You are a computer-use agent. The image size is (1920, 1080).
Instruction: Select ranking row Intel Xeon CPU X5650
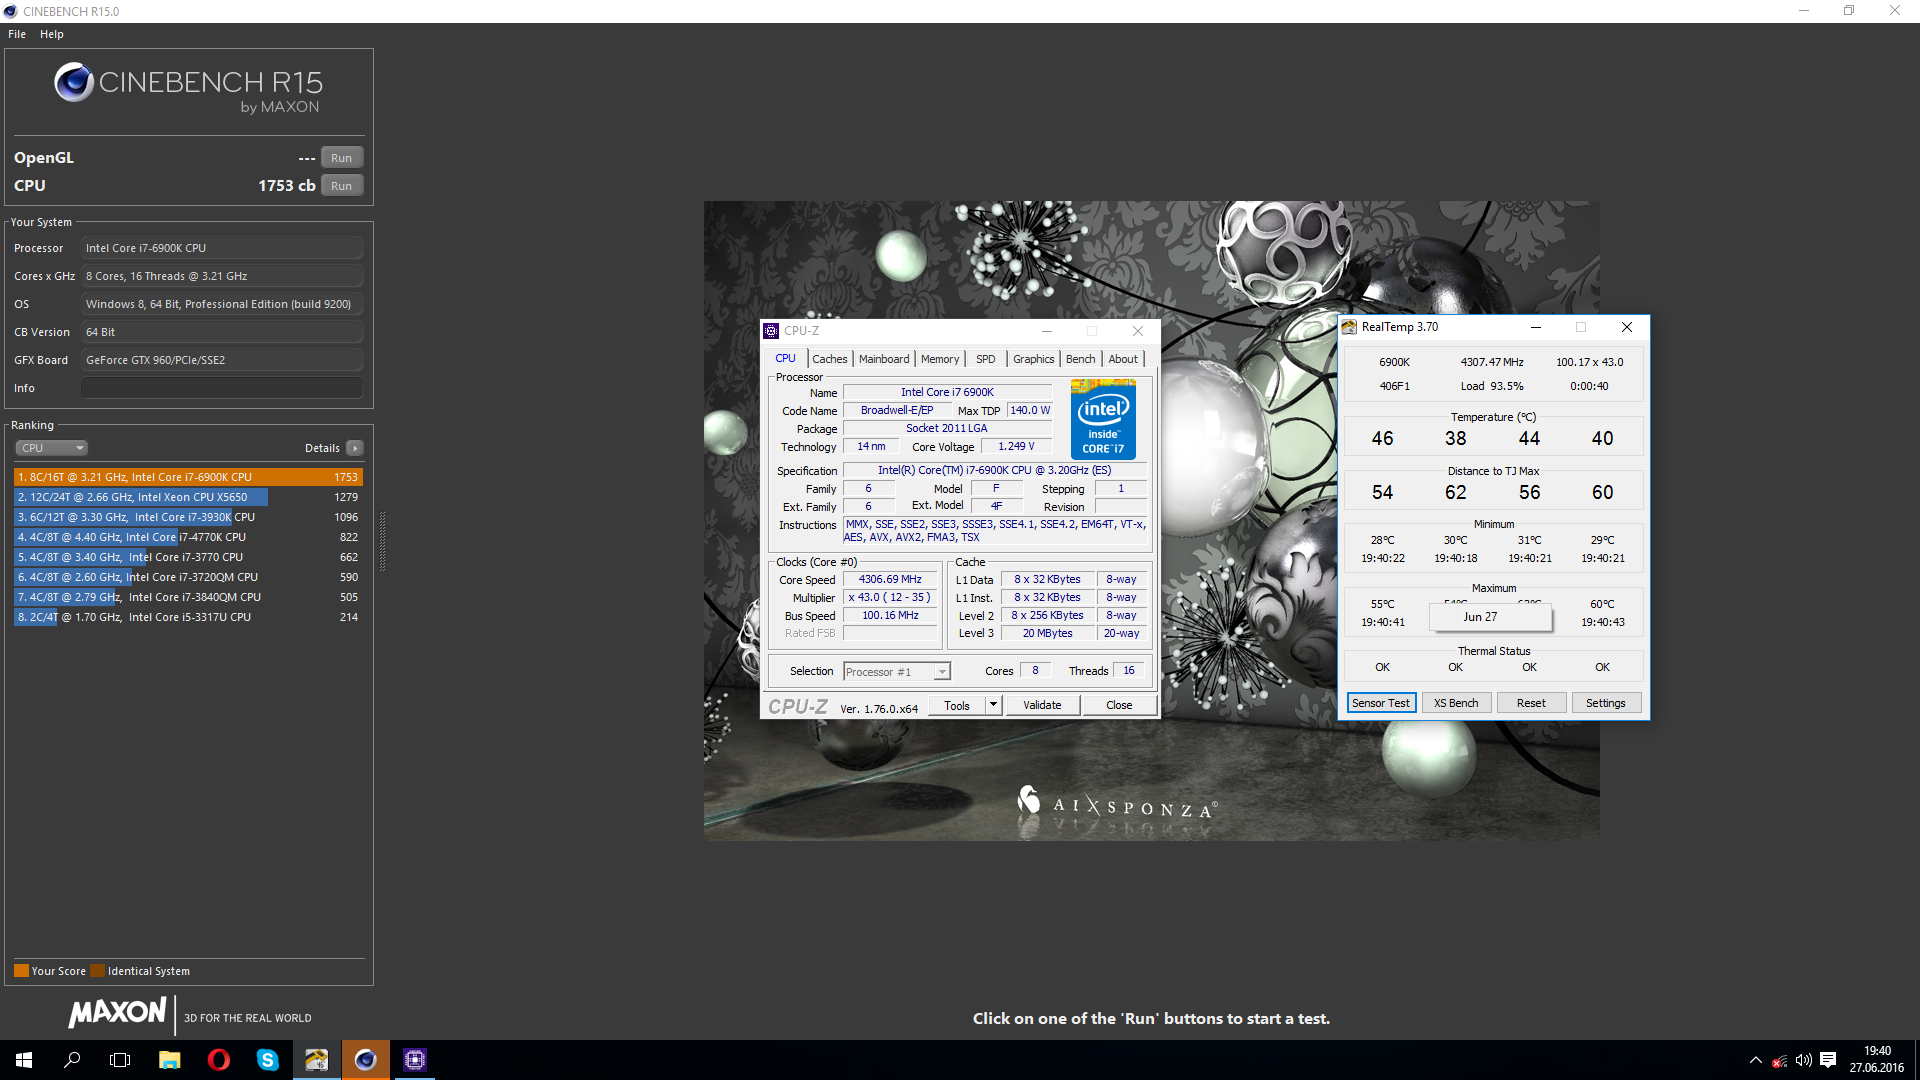(x=188, y=497)
